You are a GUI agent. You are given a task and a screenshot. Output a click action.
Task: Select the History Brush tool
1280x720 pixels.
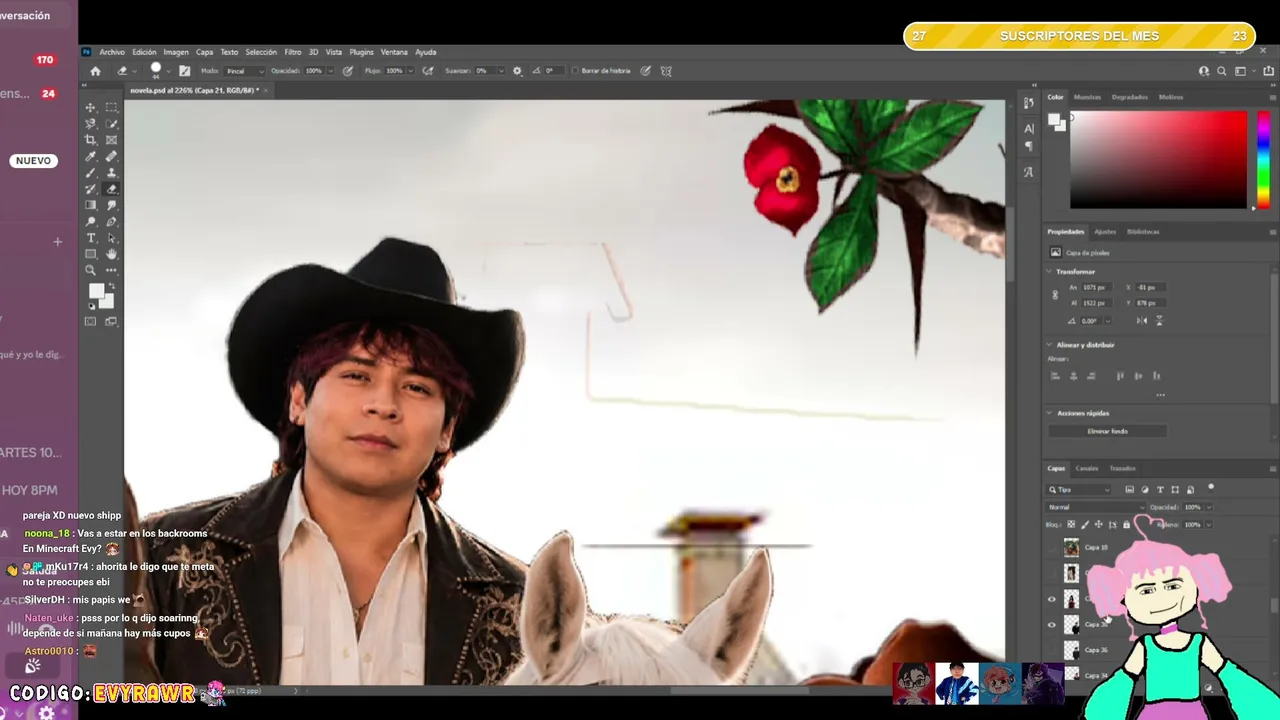point(91,188)
